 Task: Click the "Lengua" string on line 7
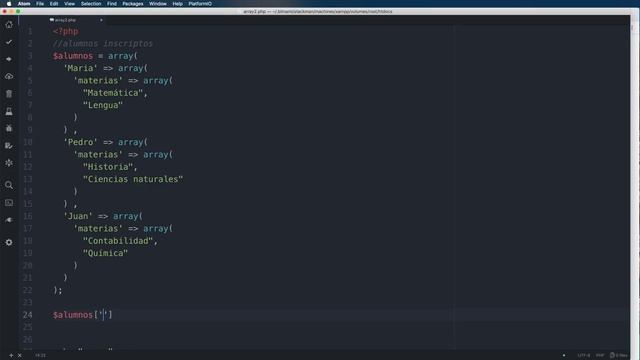click(103, 105)
